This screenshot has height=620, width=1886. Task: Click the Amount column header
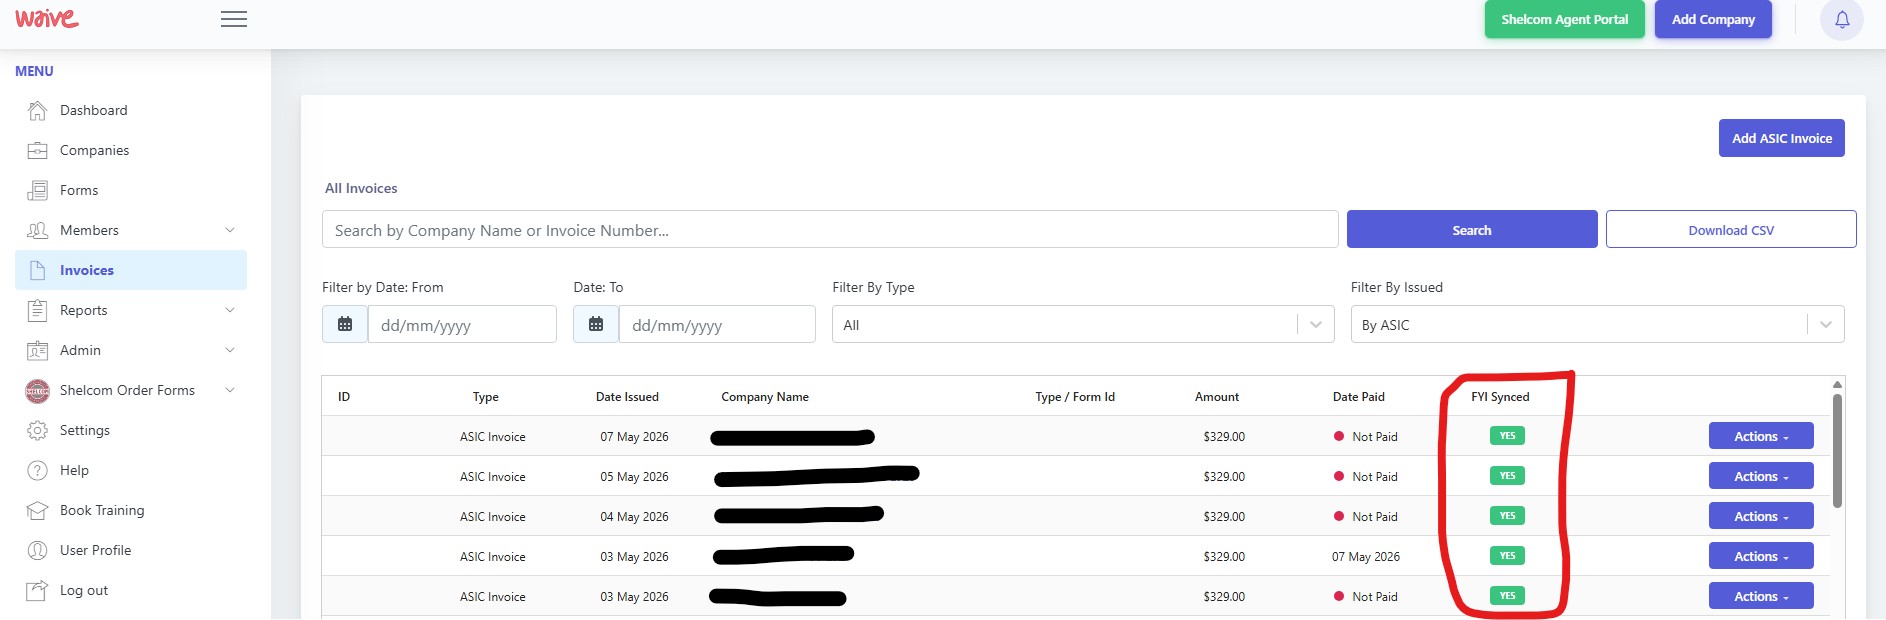pyautogui.click(x=1216, y=397)
